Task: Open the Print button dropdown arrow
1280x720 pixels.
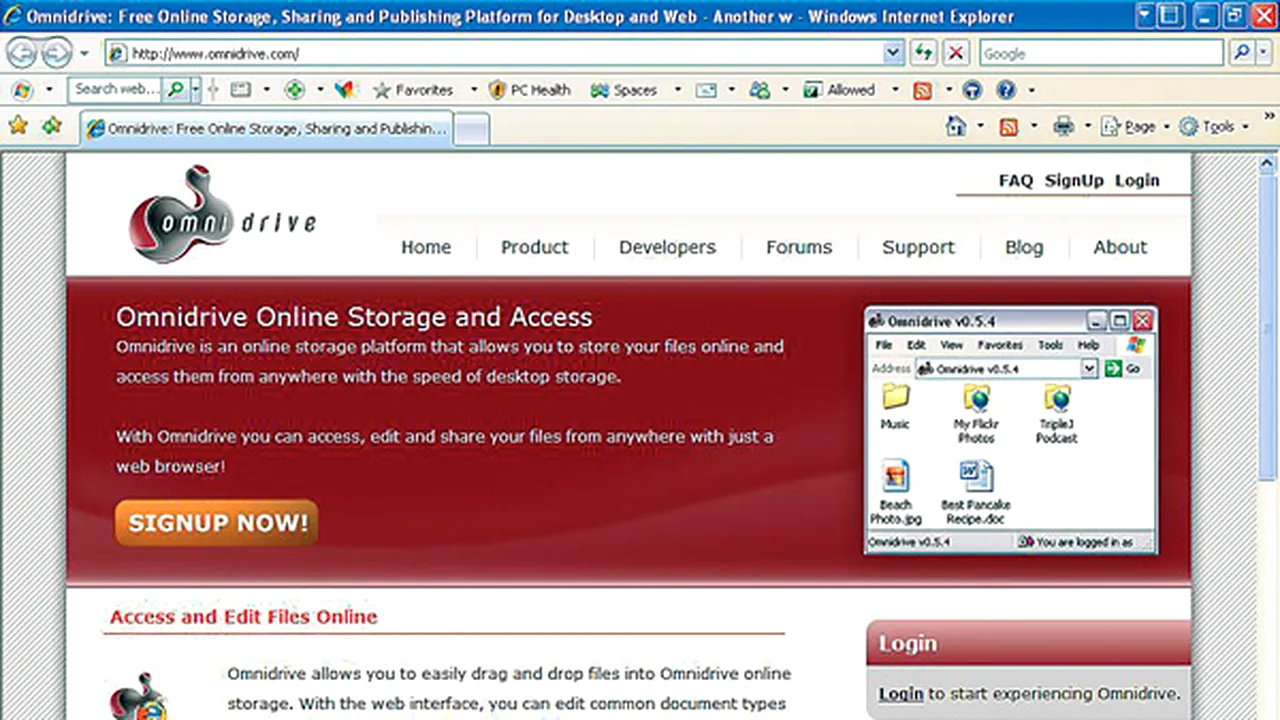Action: (x=1086, y=126)
